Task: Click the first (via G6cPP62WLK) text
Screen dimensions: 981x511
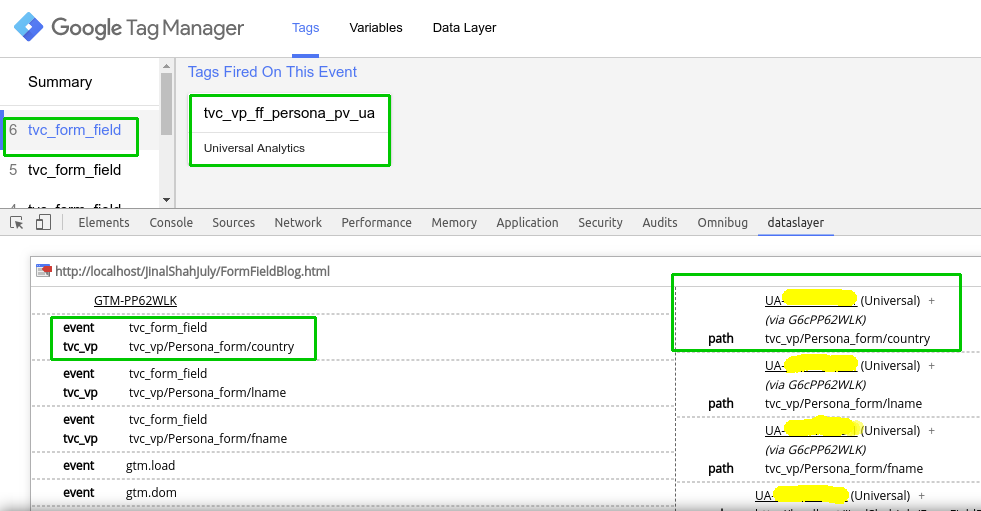Action: point(815,320)
